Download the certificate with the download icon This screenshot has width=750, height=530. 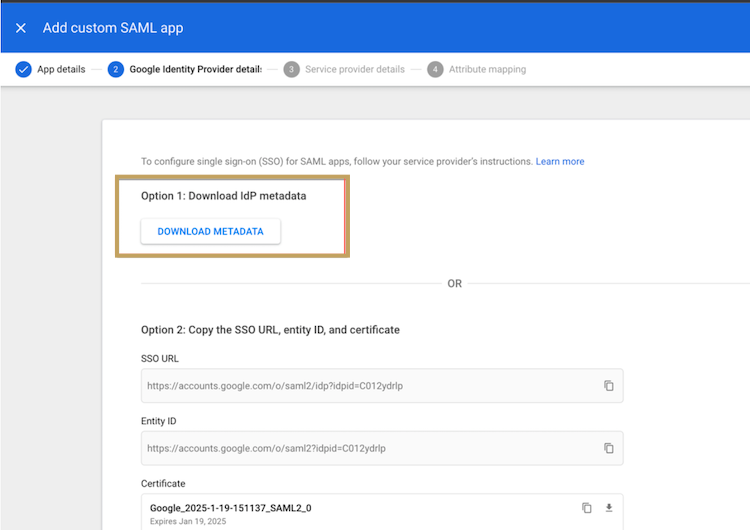tap(608, 508)
